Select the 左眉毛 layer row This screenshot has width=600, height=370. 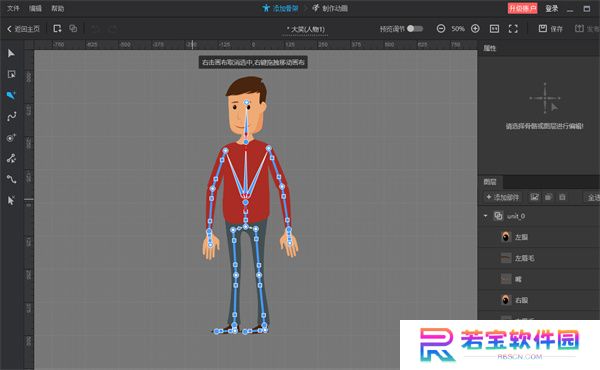click(x=539, y=258)
